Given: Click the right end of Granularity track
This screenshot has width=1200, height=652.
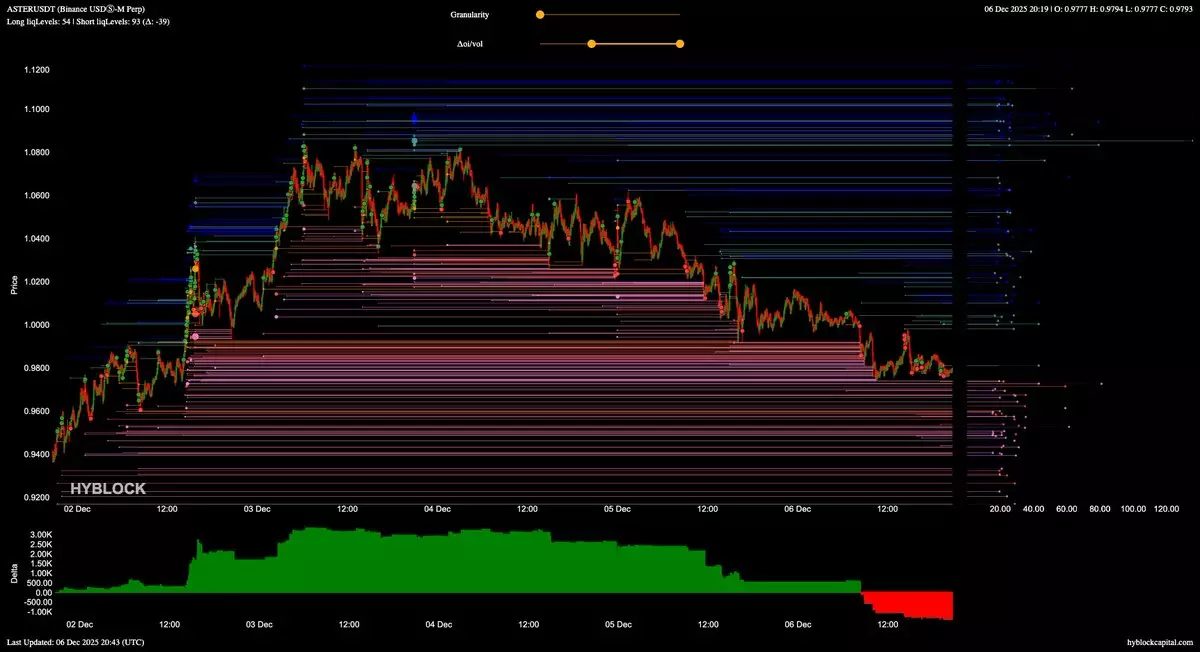Looking at the screenshot, I should pos(679,15).
